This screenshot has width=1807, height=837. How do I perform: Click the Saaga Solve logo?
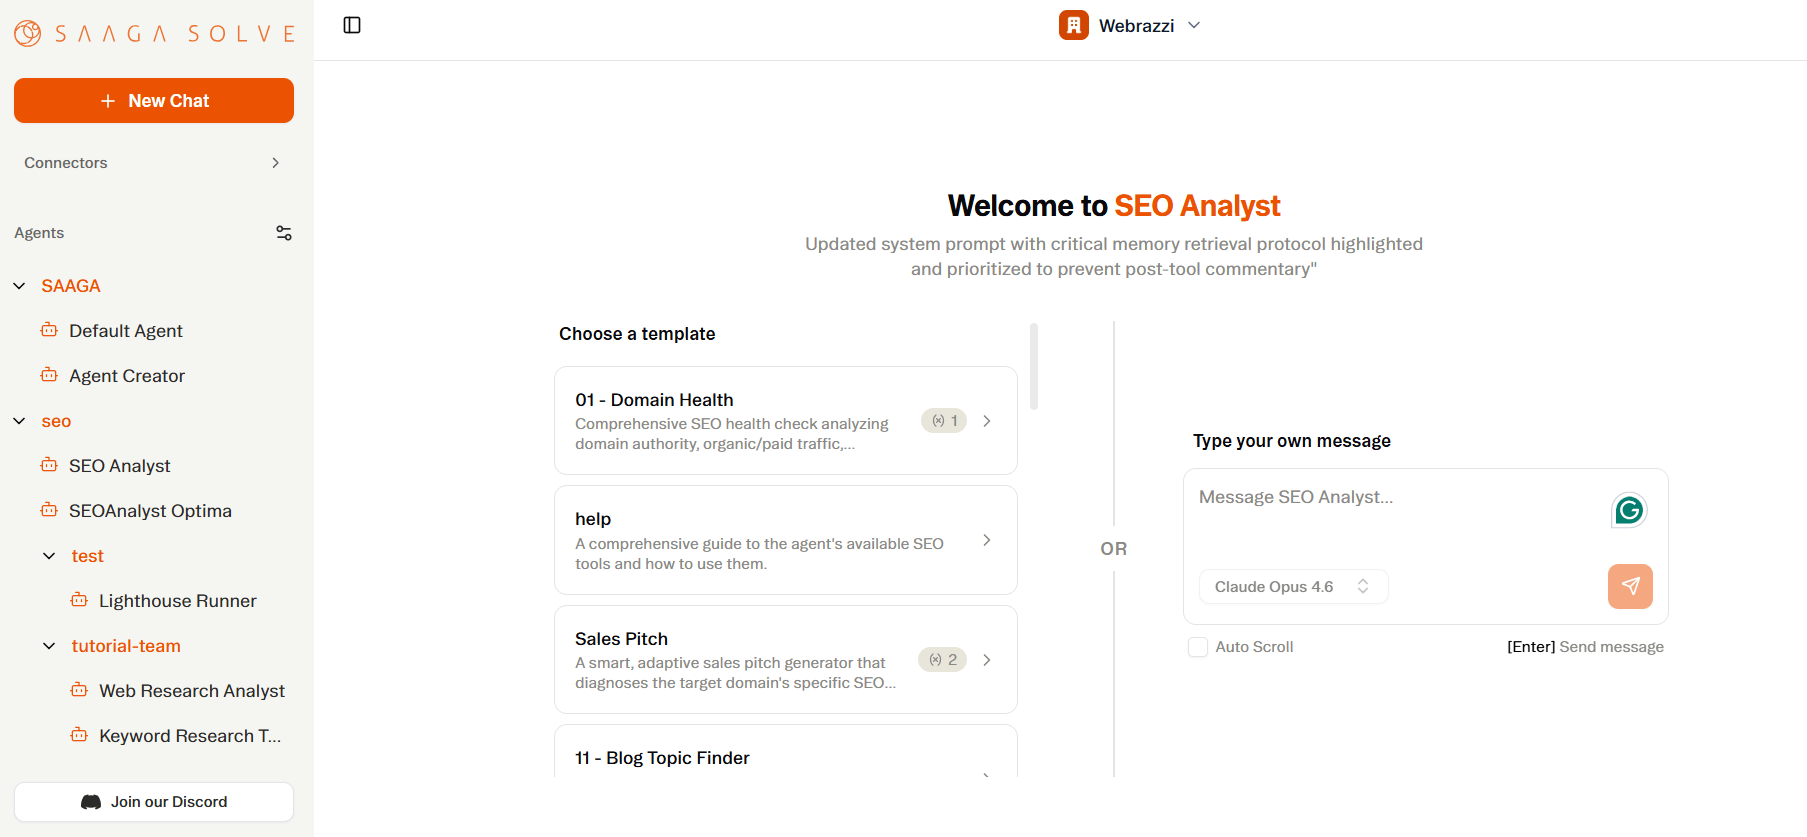point(154,34)
